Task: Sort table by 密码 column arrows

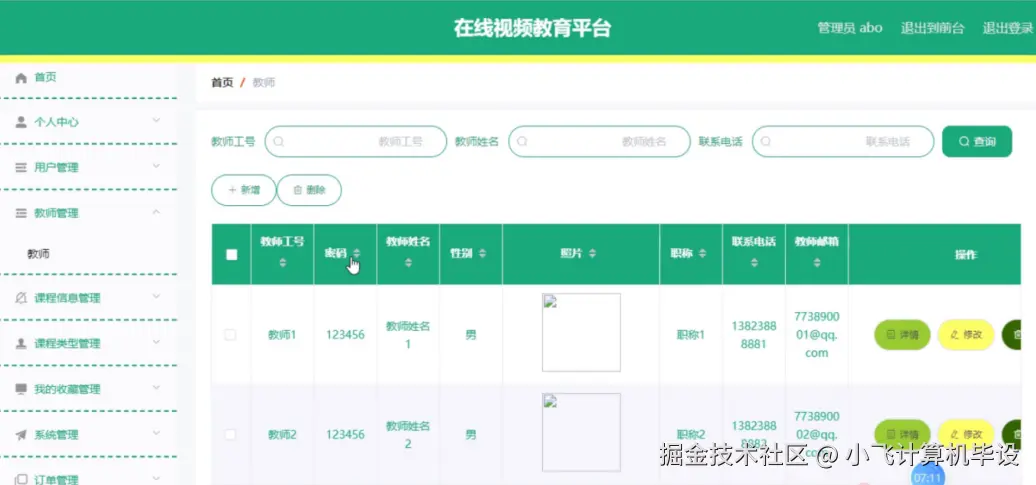Action: coord(357,253)
